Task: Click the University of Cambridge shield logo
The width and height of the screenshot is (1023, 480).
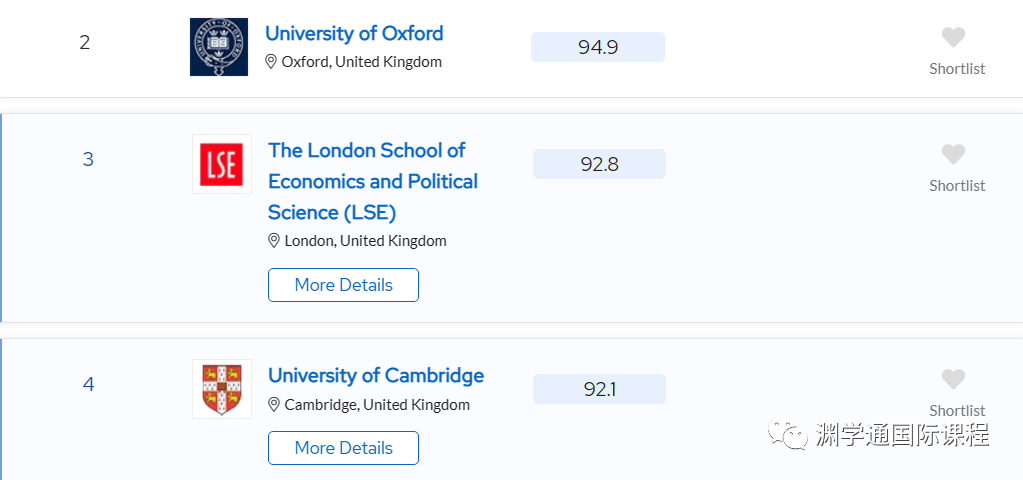Action: click(x=222, y=389)
